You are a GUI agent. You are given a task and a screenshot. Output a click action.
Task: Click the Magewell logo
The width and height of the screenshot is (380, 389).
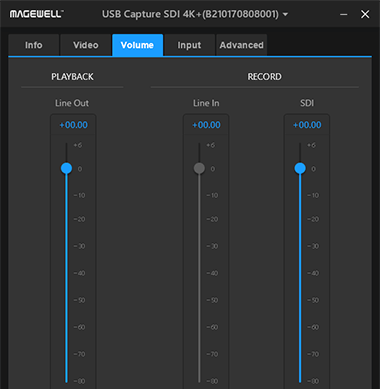[x=37, y=14]
